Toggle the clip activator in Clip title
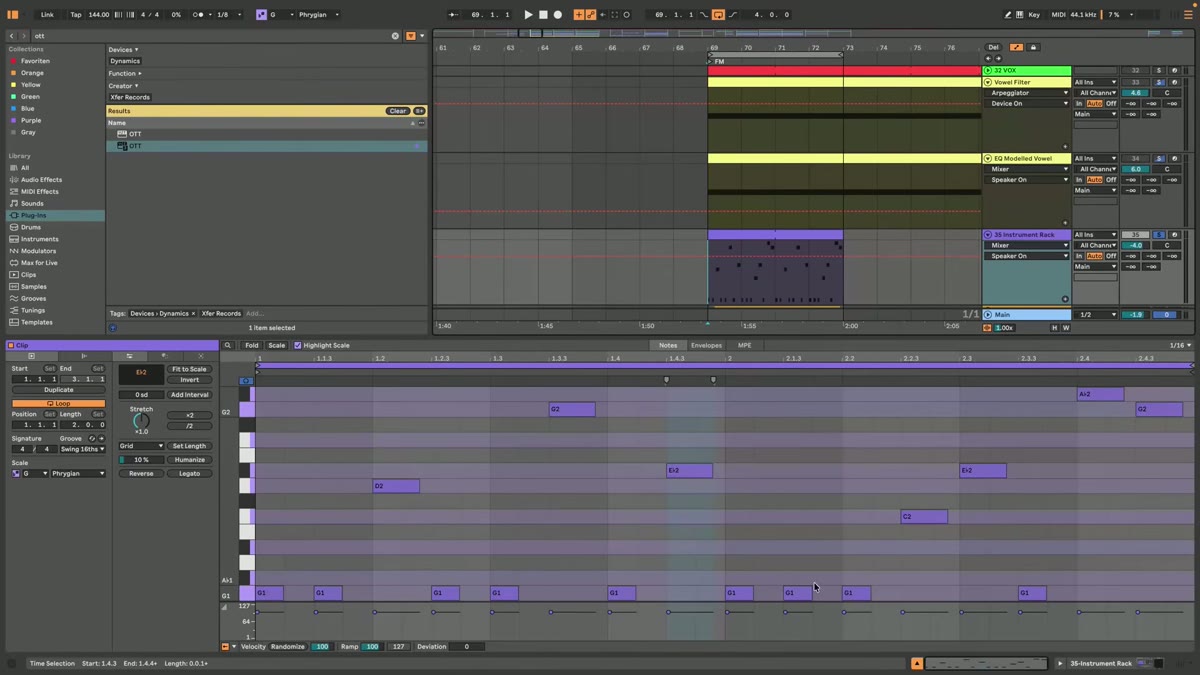Screen dimensions: 1200x675 pyautogui.click(x=11, y=345)
